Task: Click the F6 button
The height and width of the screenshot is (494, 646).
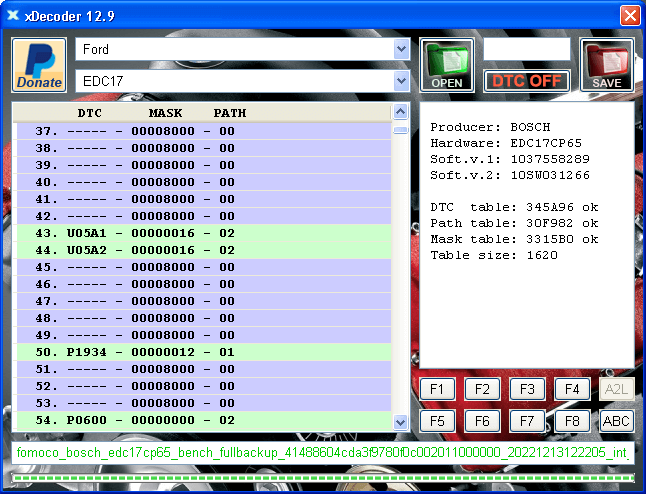Action: [x=482, y=421]
